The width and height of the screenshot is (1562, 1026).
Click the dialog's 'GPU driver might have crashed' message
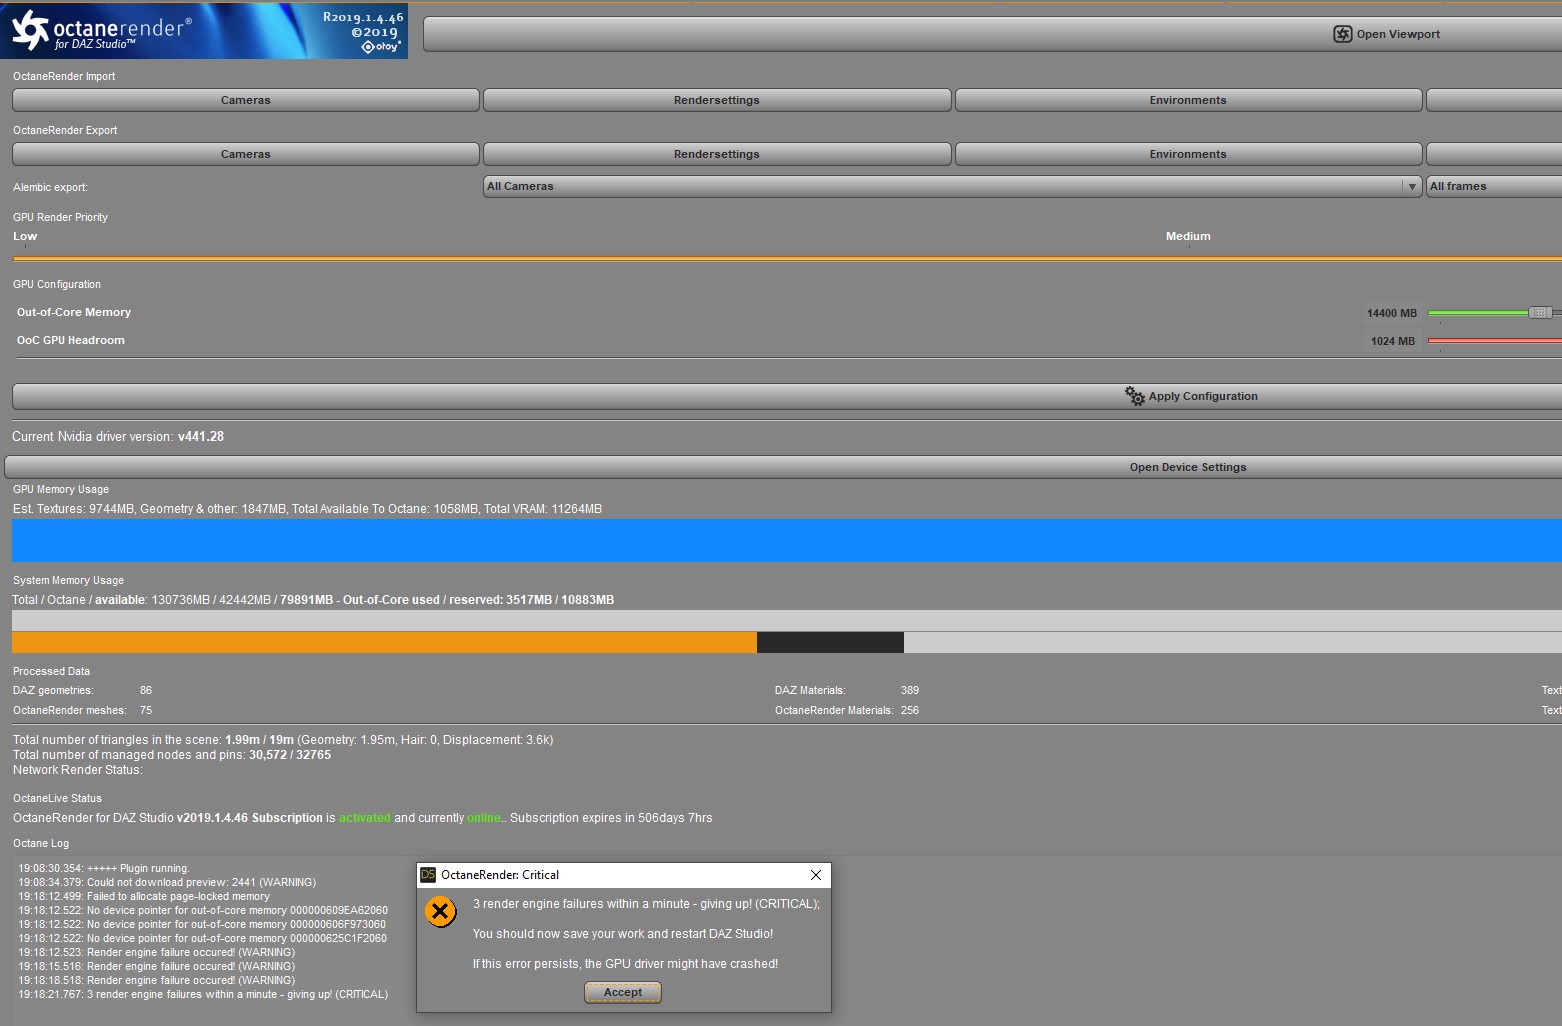(625, 964)
